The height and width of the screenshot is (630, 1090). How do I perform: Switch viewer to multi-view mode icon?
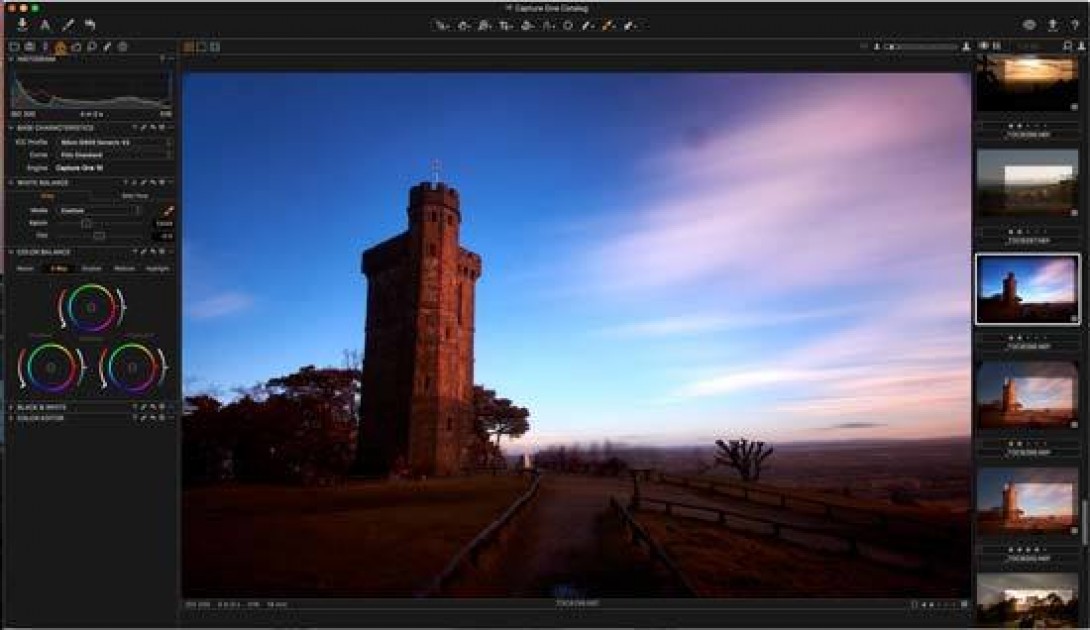click(x=188, y=47)
